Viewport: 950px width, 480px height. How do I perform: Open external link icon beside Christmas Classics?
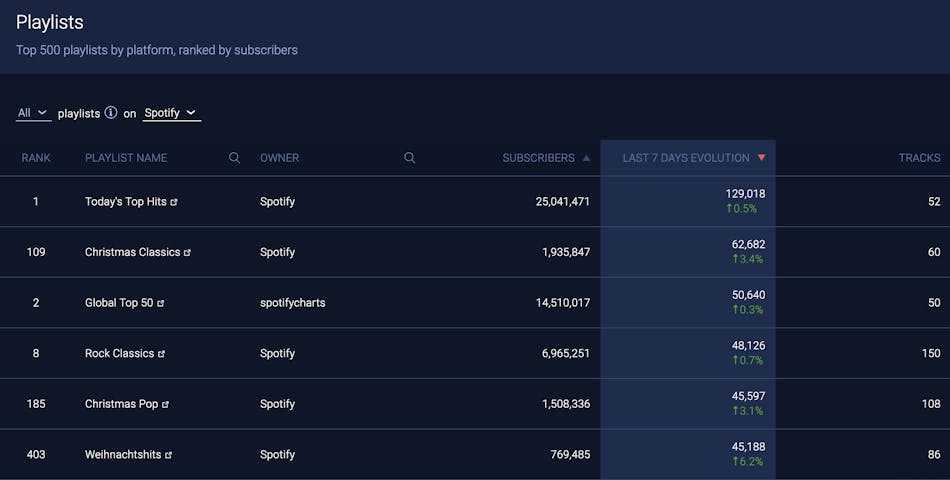coord(187,253)
